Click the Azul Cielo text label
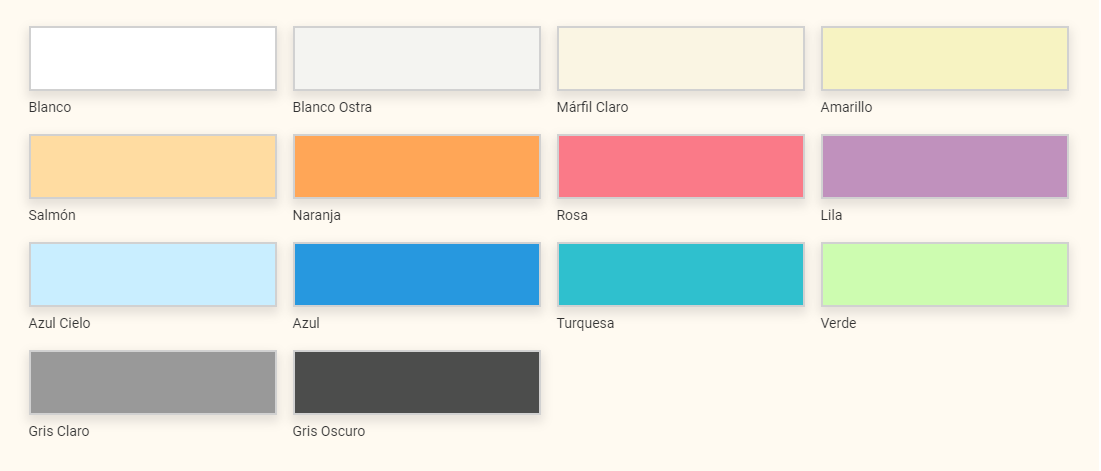 (60, 324)
